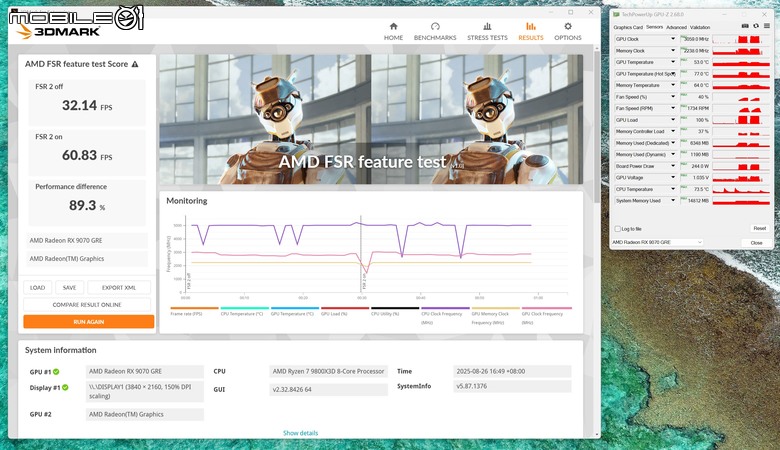Screen dimensions: 780x450
Task: Click GPU-Z refresh icon
Action: pyautogui.click(x=756, y=26)
